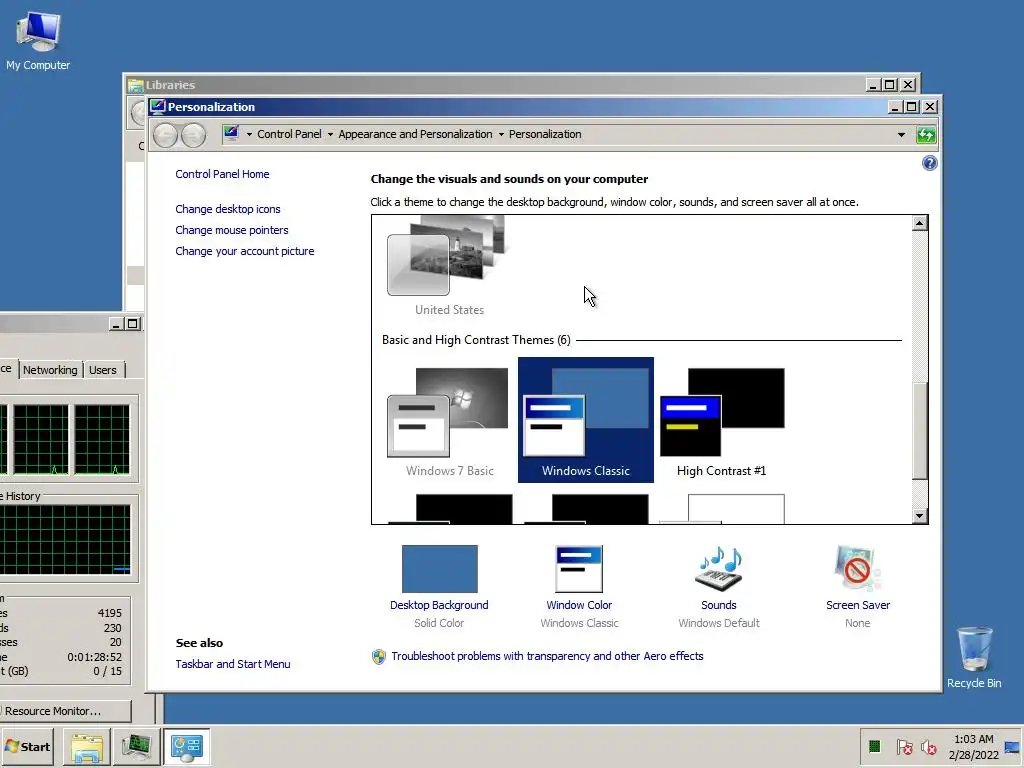
Task: Click Appearance and Personalization breadcrumb
Action: [415, 134]
